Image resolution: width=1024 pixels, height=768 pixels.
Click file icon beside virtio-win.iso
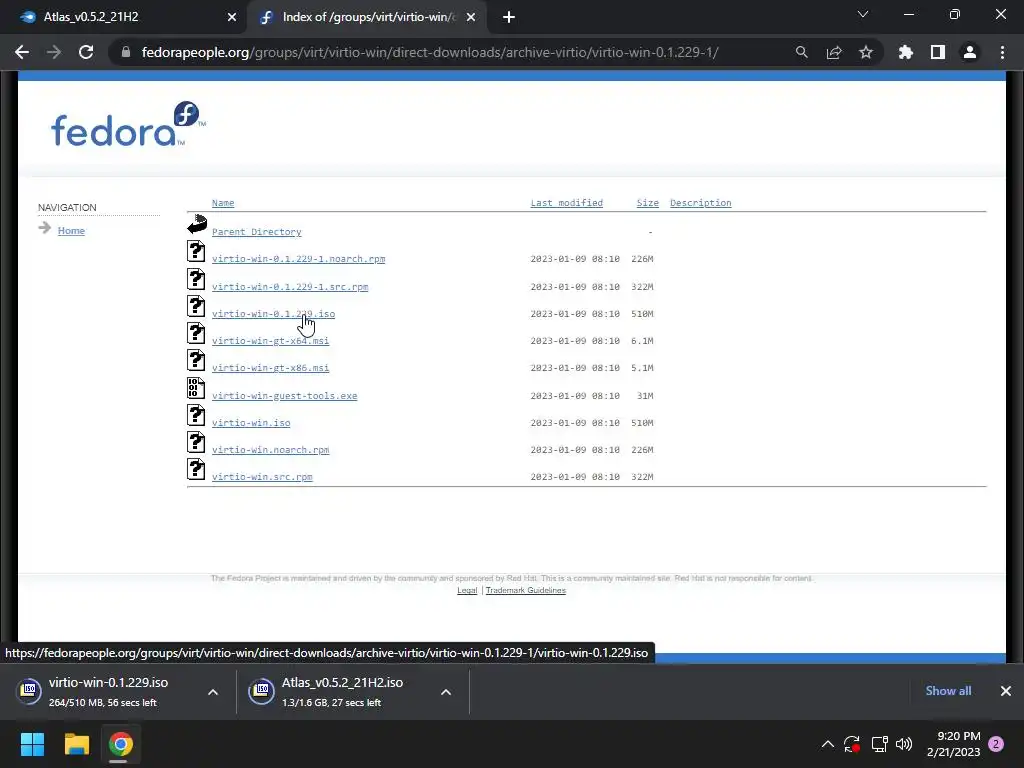click(196, 415)
